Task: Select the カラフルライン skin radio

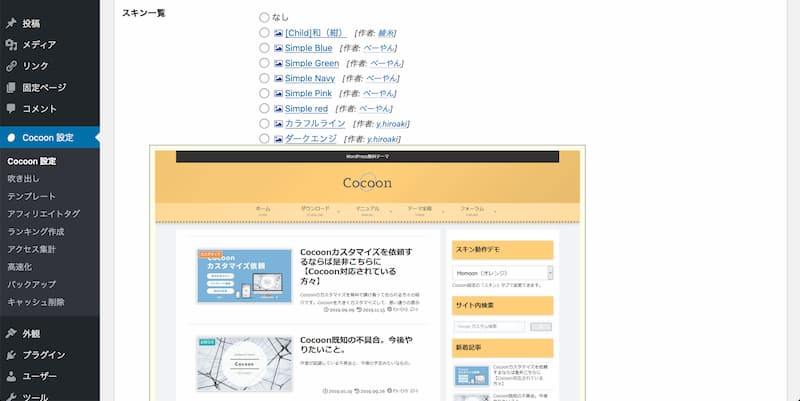Action: (264, 123)
